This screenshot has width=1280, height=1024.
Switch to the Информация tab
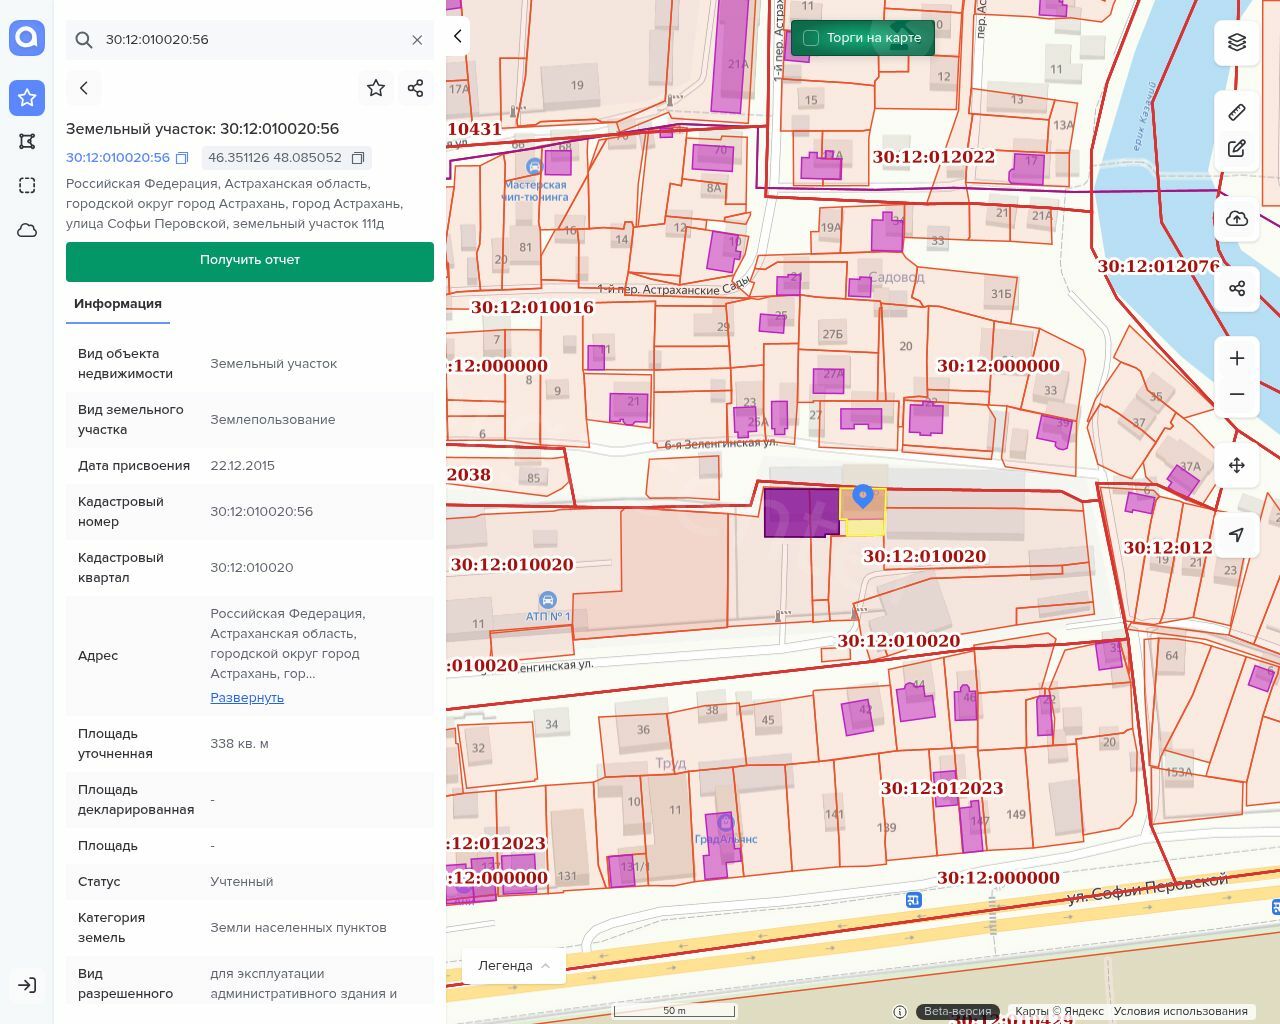(x=118, y=304)
